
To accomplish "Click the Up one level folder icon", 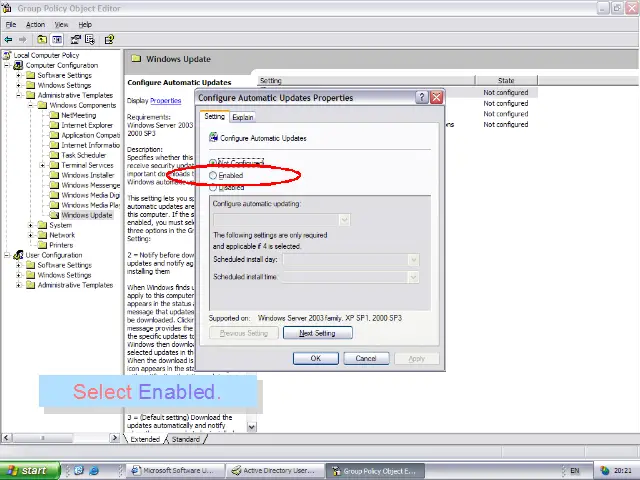I will 42,40.
